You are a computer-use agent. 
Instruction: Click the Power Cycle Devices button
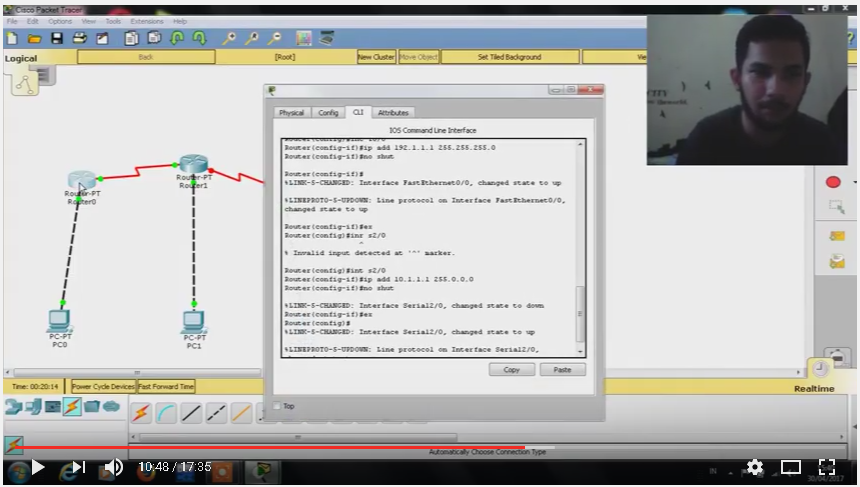[x=103, y=387]
